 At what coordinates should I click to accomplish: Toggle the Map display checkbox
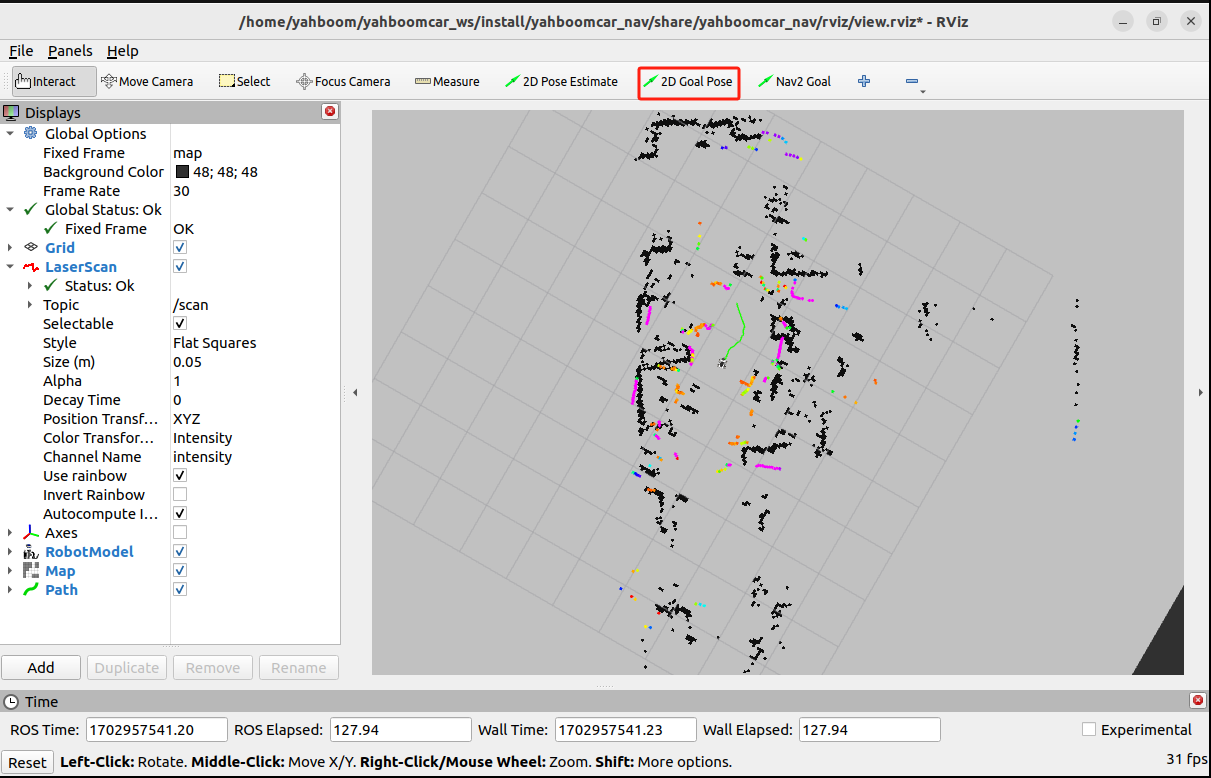coord(180,571)
